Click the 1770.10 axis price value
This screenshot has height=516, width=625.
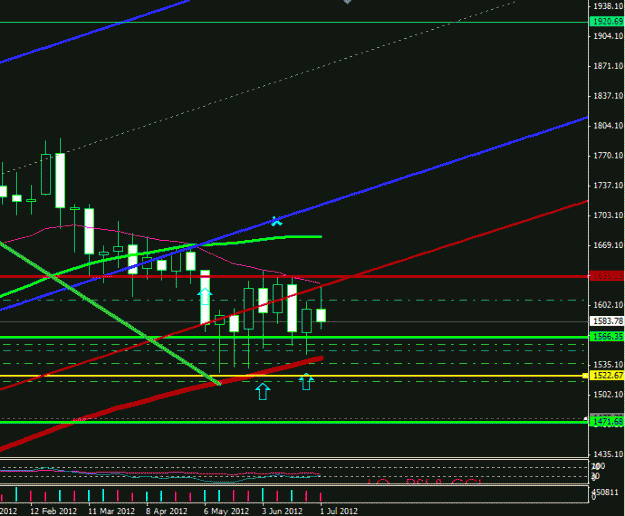(x=608, y=155)
